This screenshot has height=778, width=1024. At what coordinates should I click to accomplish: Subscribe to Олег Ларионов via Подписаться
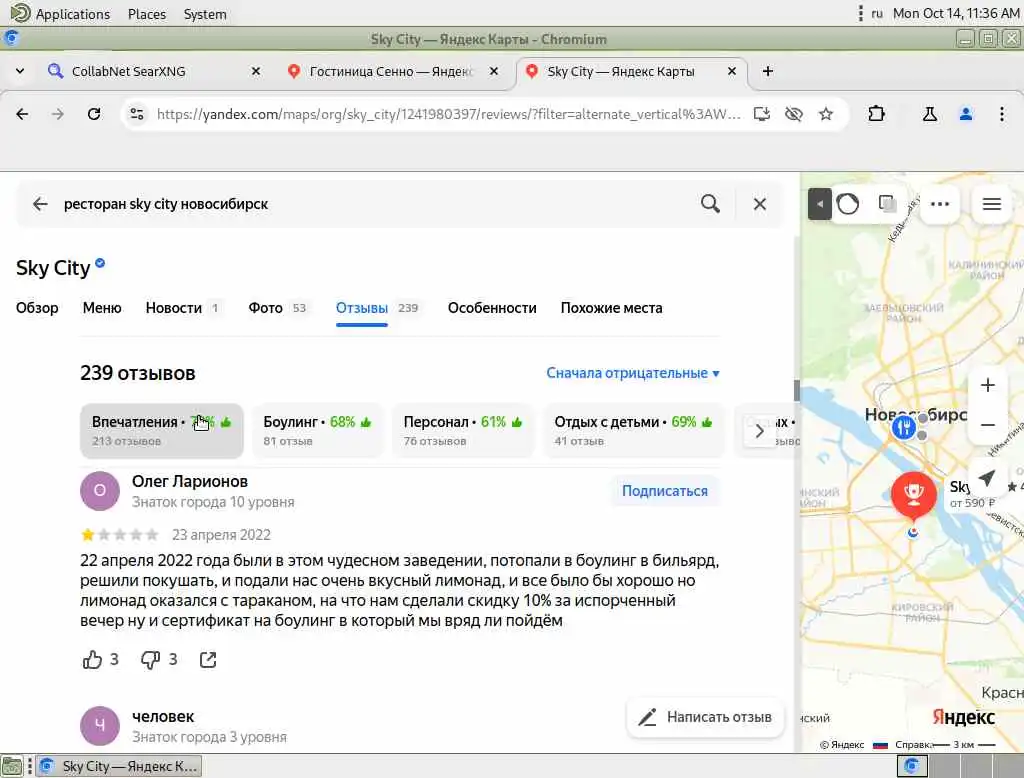665,491
